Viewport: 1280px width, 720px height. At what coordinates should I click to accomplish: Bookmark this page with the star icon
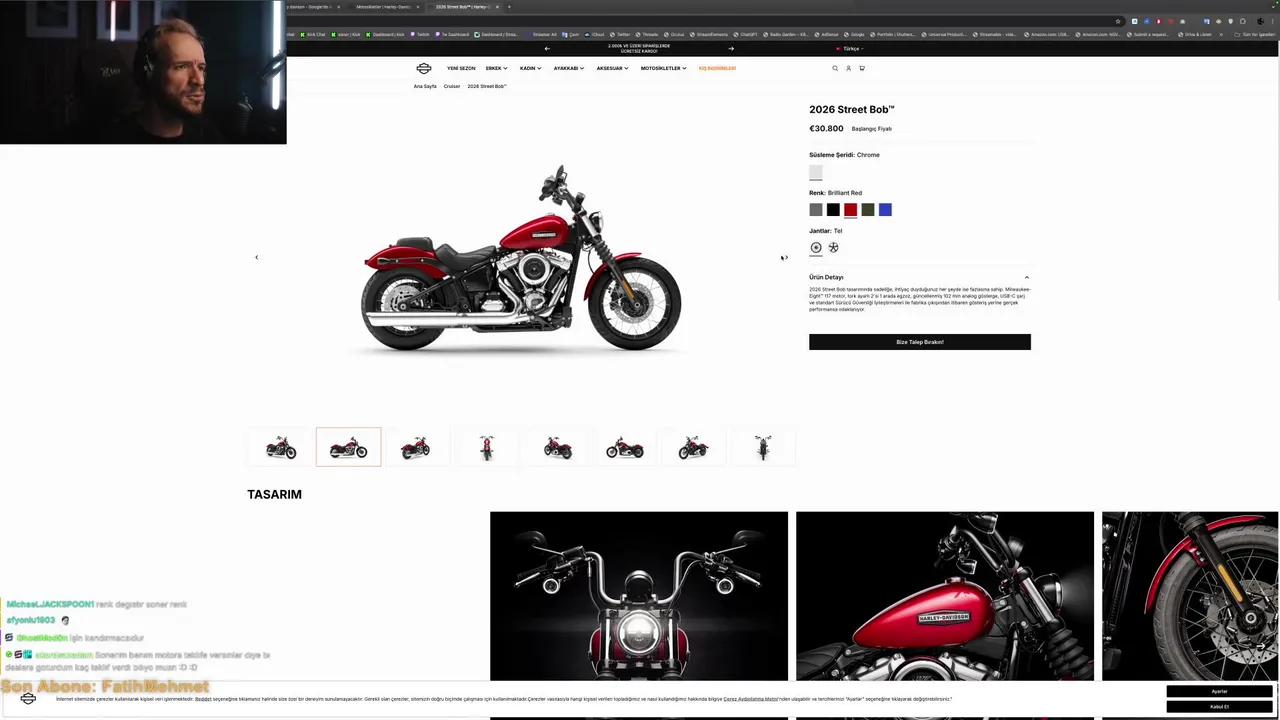[1118, 21]
